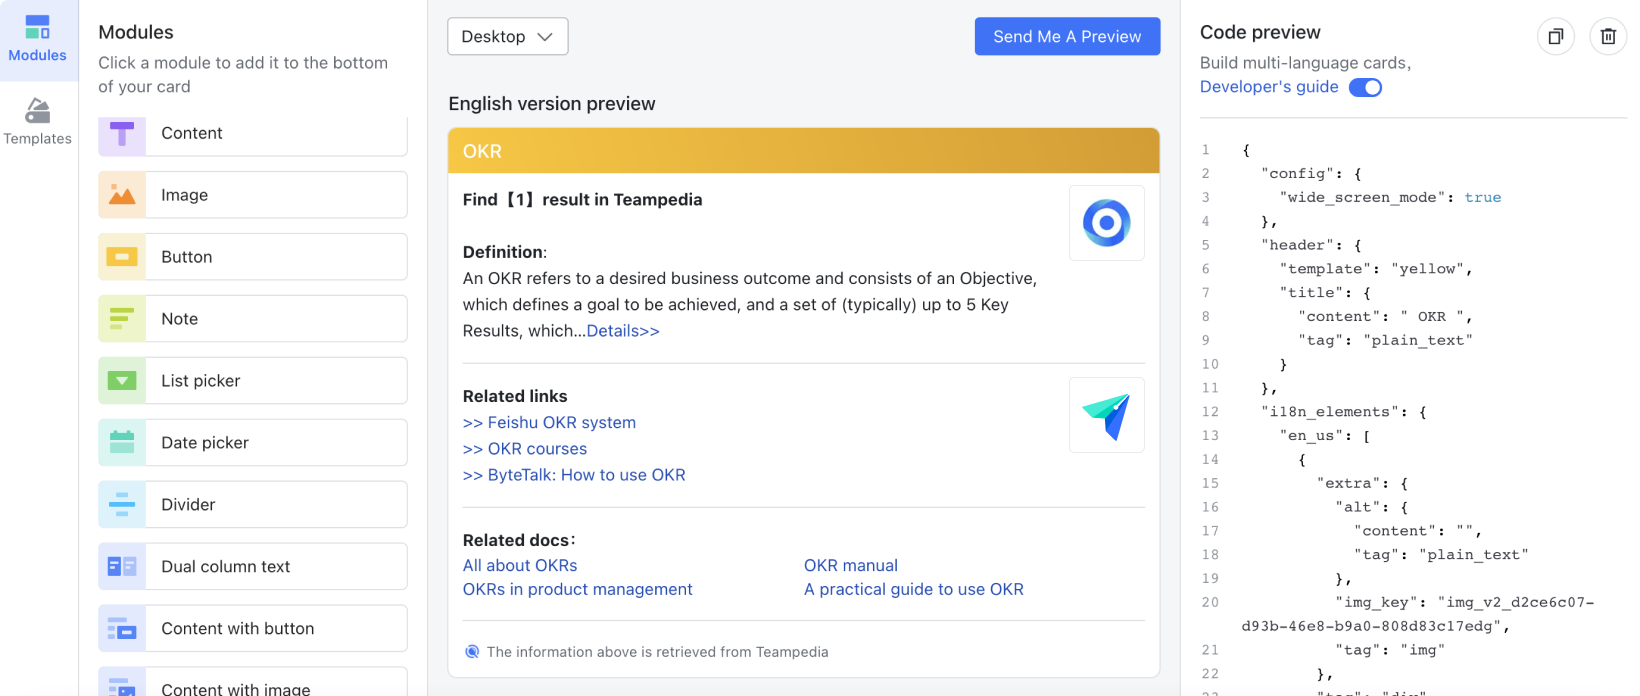Viewport: 1640px width, 696px height.
Task: Click the OKR manual doc link
Action: (850, 566)
